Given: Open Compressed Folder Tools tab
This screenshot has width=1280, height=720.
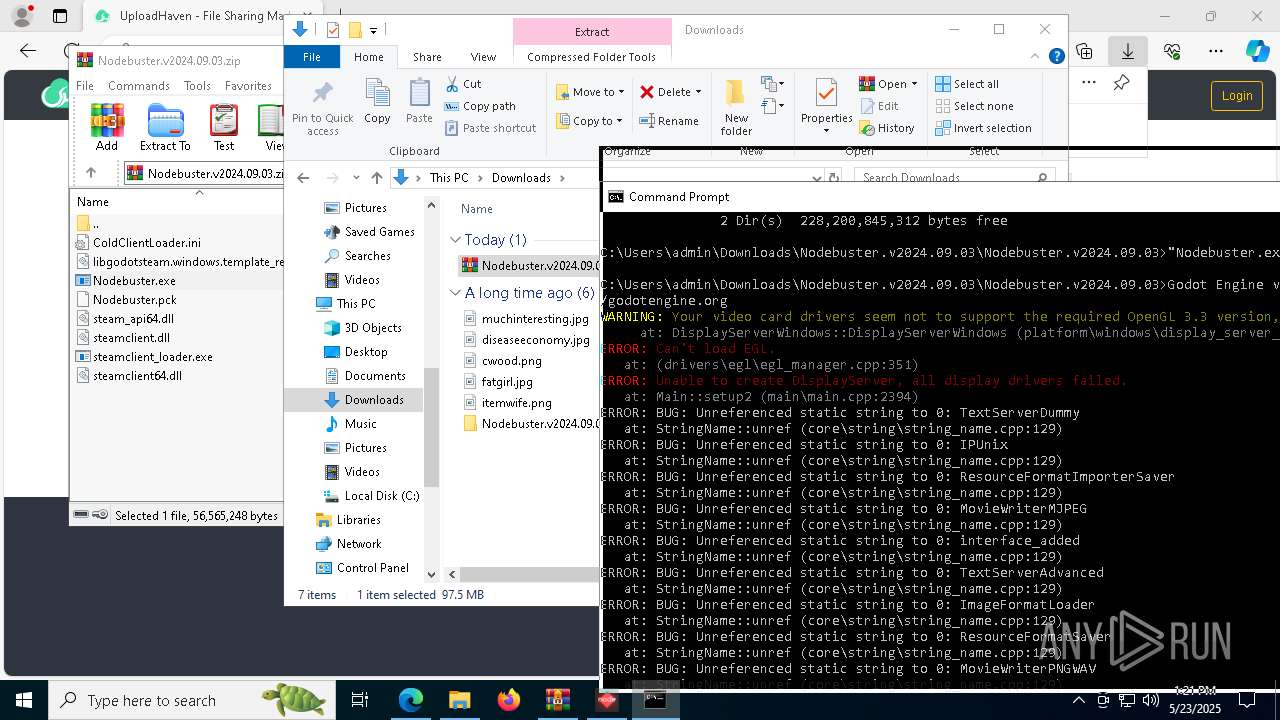Looking at the screenshot, I should click(x=591, y=57).
